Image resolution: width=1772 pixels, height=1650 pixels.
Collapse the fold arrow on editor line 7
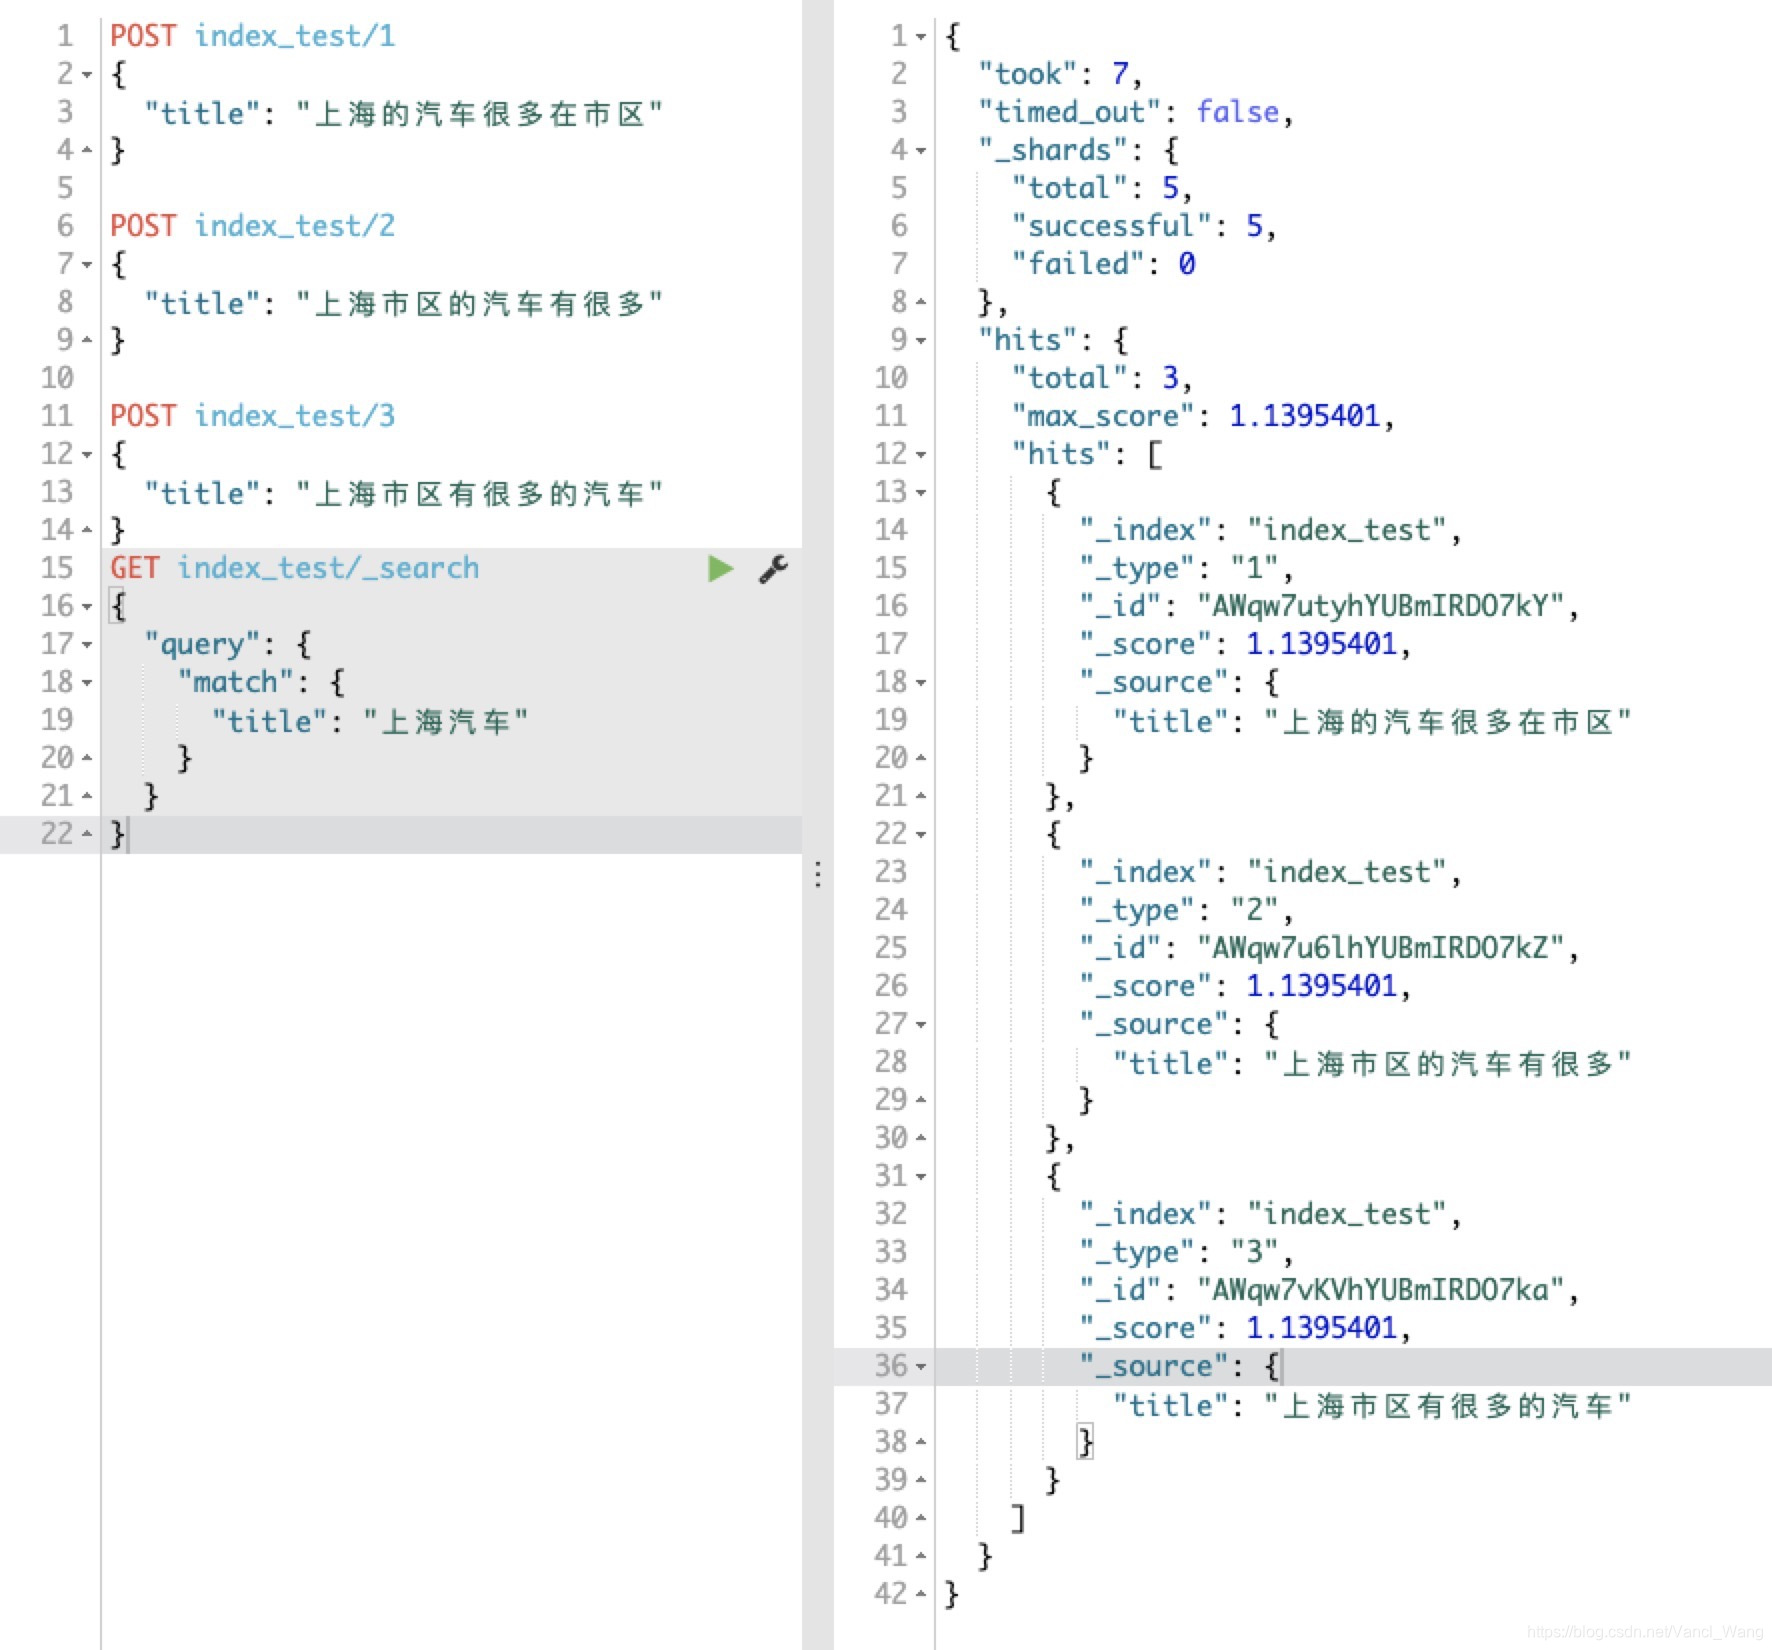87,265
